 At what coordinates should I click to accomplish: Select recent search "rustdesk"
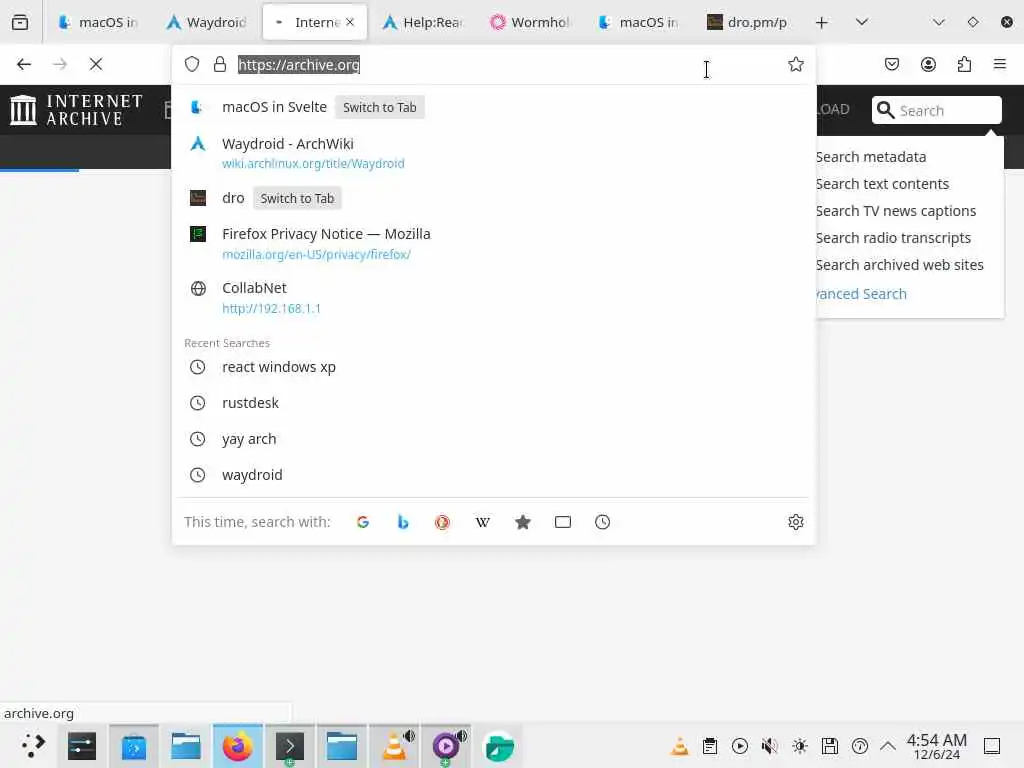494,403
